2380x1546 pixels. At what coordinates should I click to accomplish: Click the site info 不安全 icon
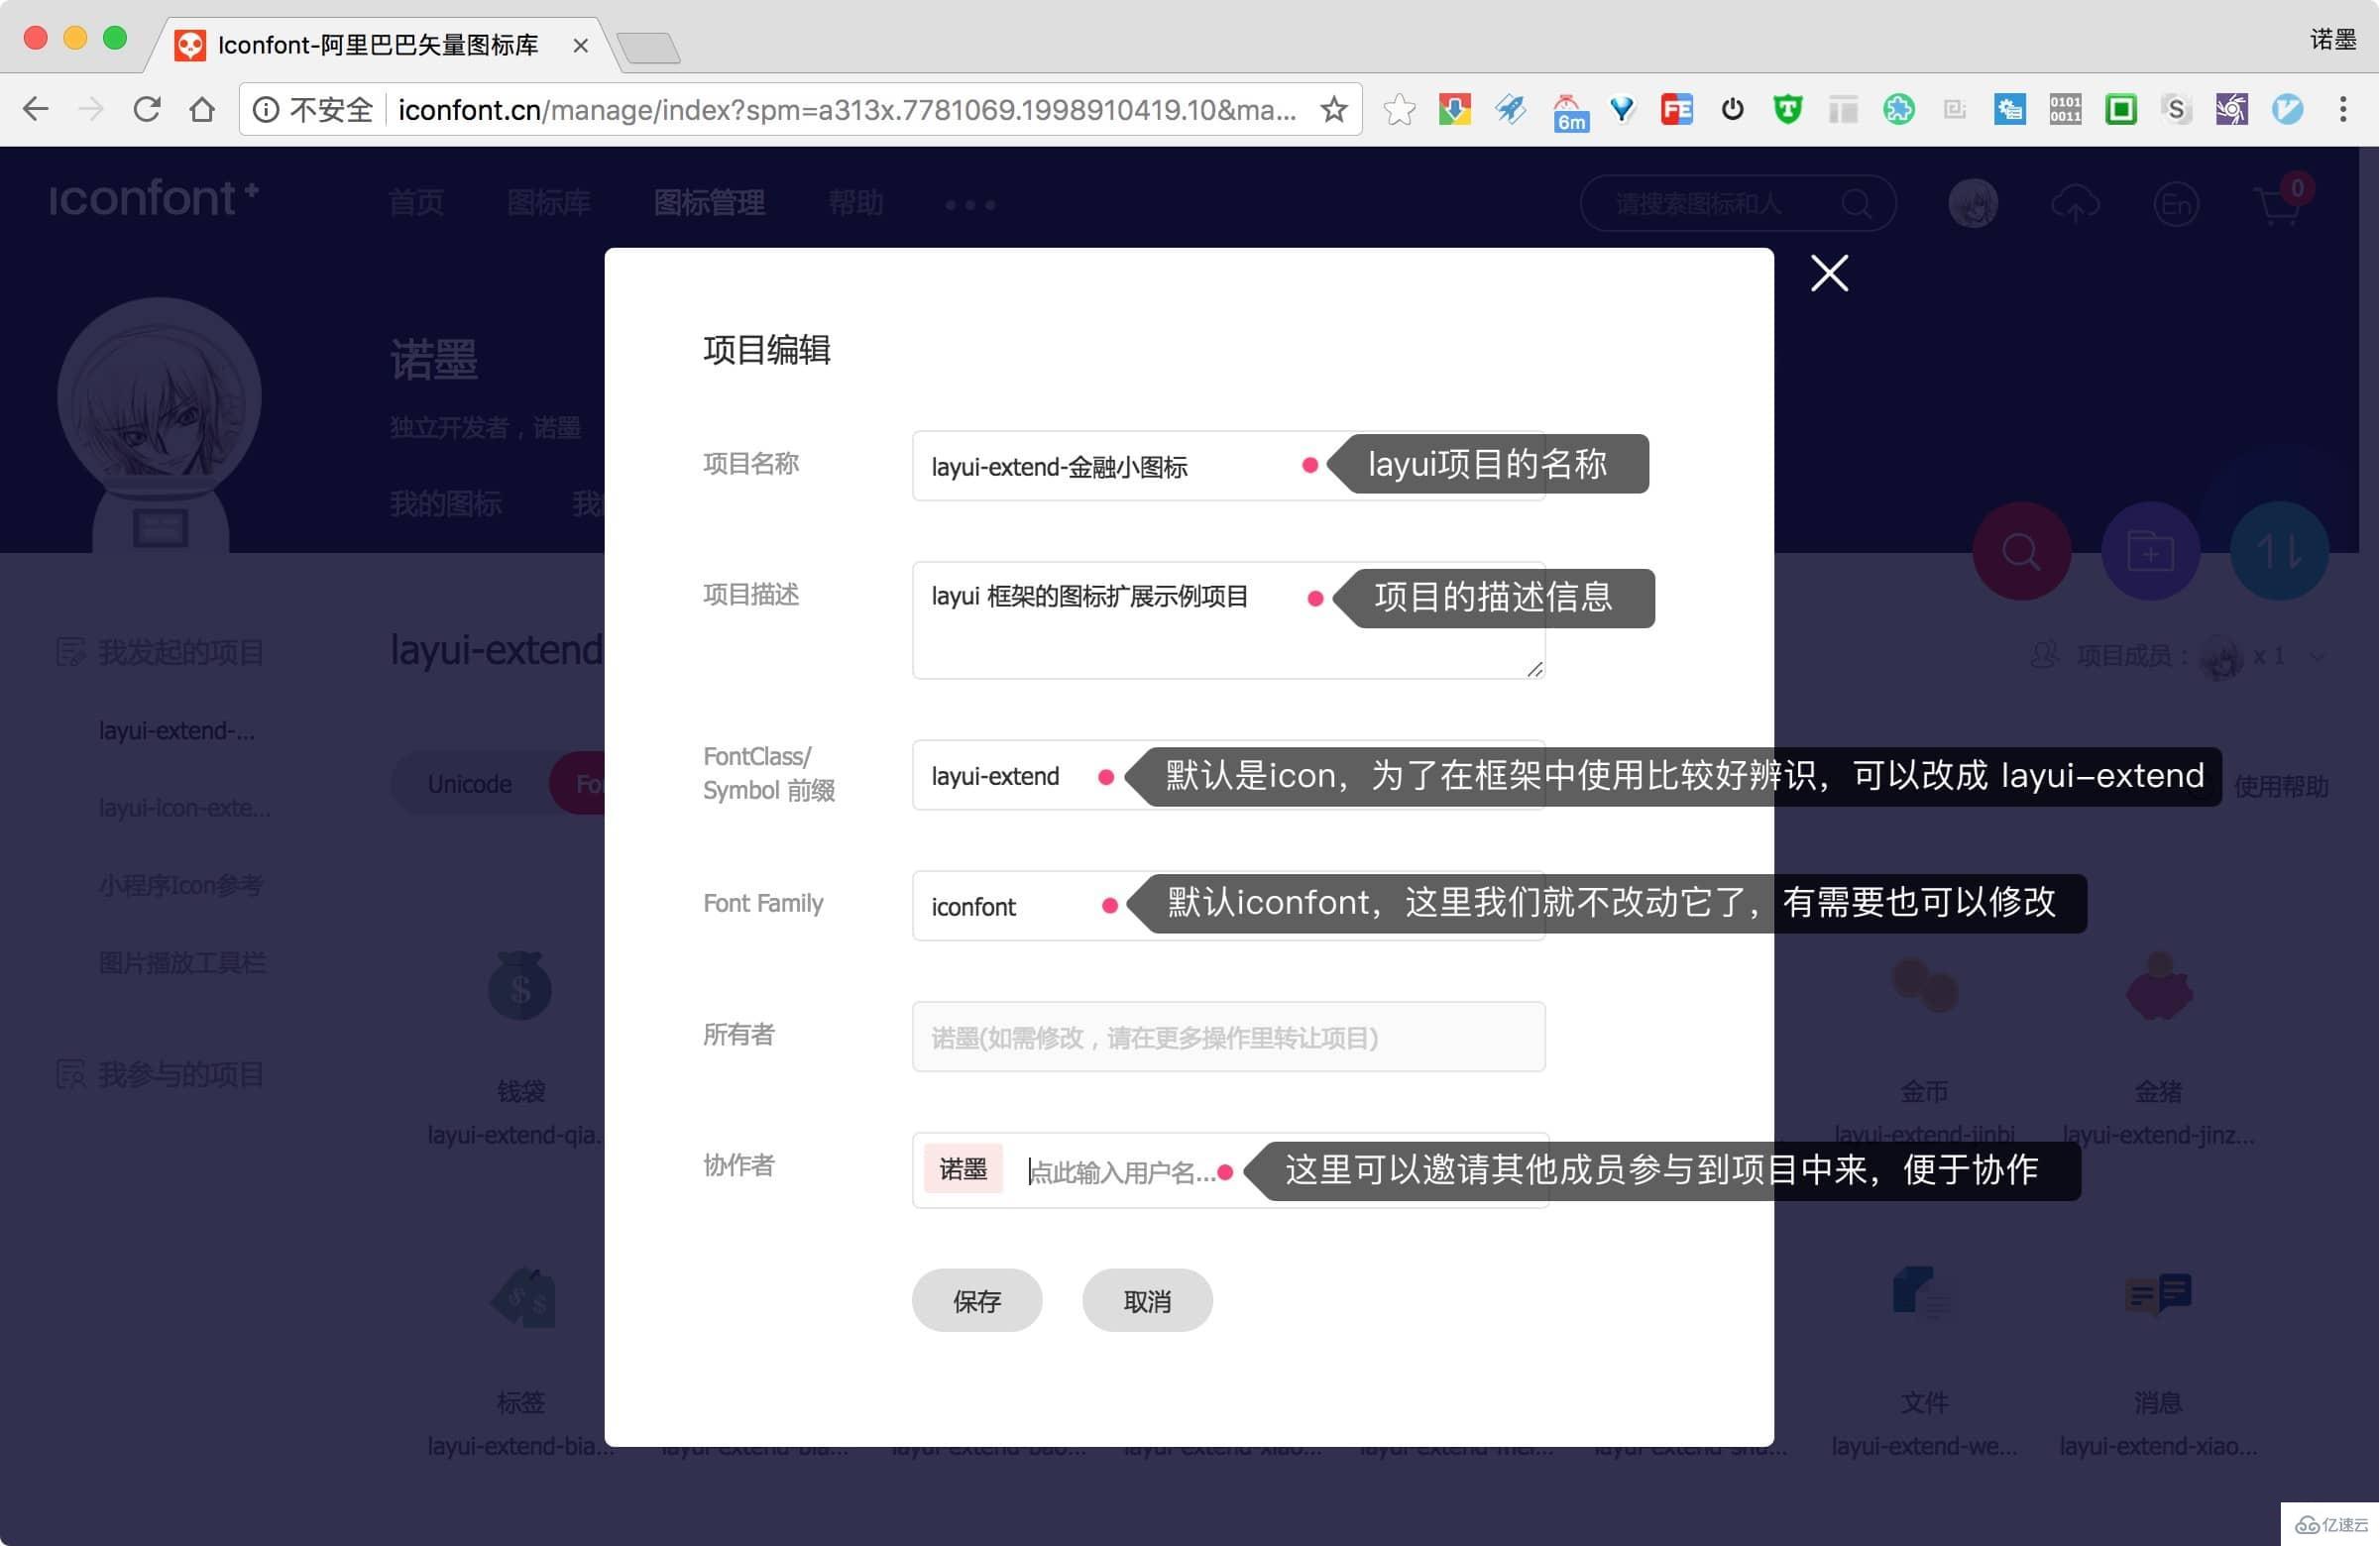pyautogui.click(x=265, y=109)
